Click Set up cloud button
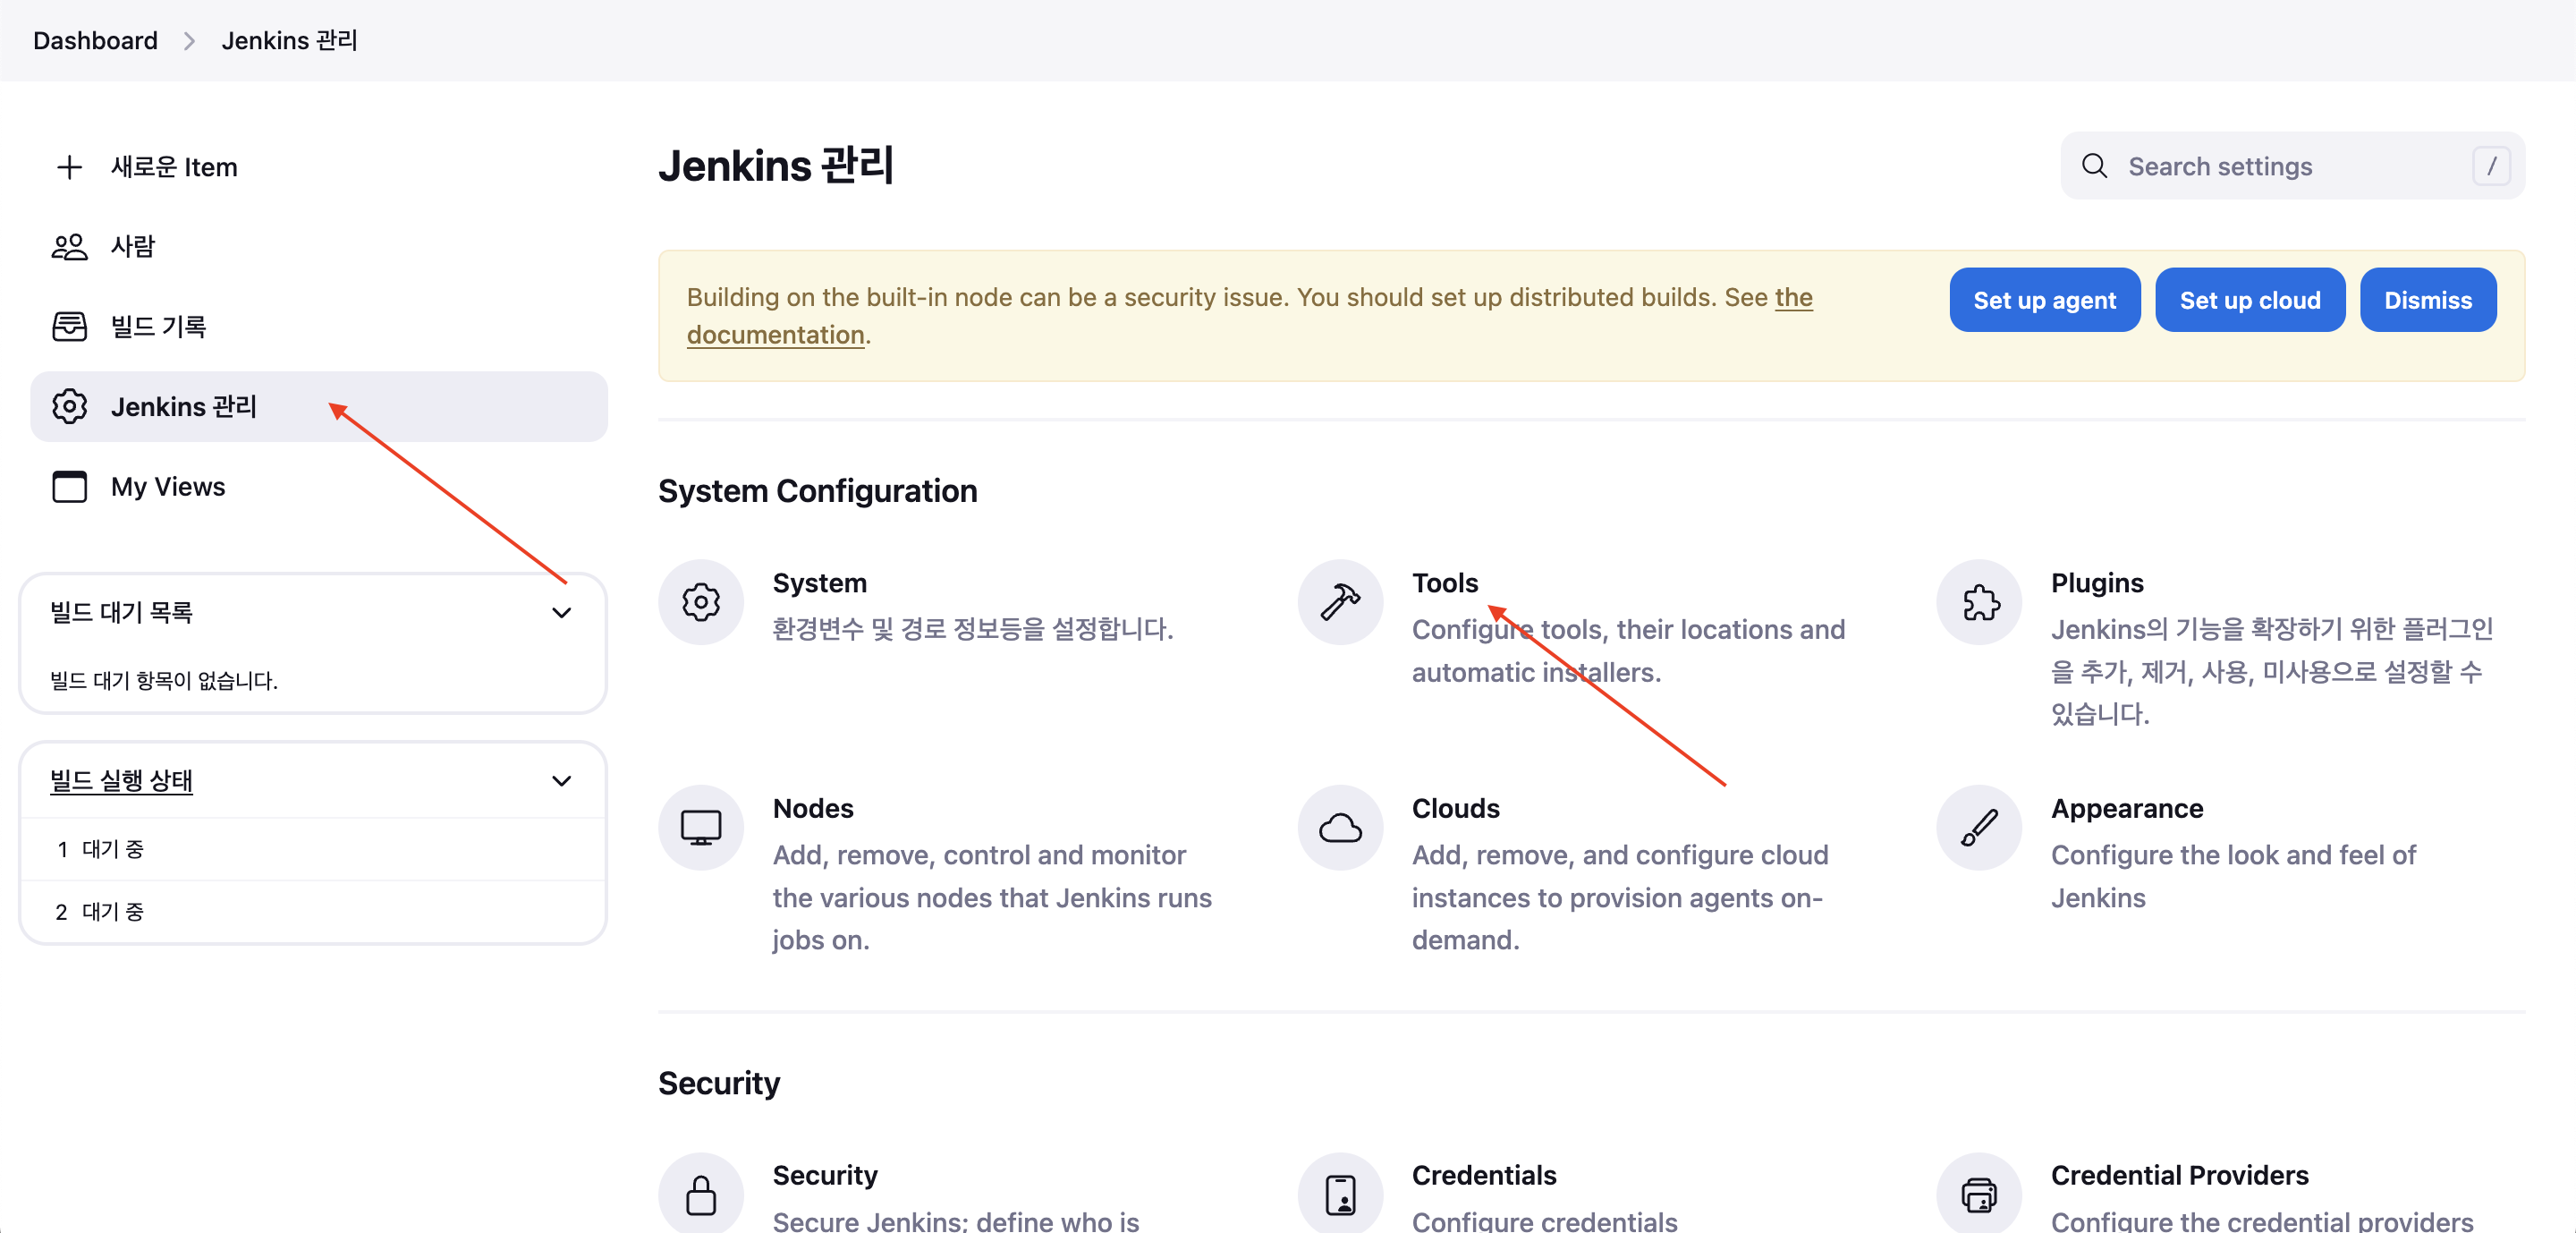The width and height of the screenshot is (2576, 1233). pos(2249,300)
